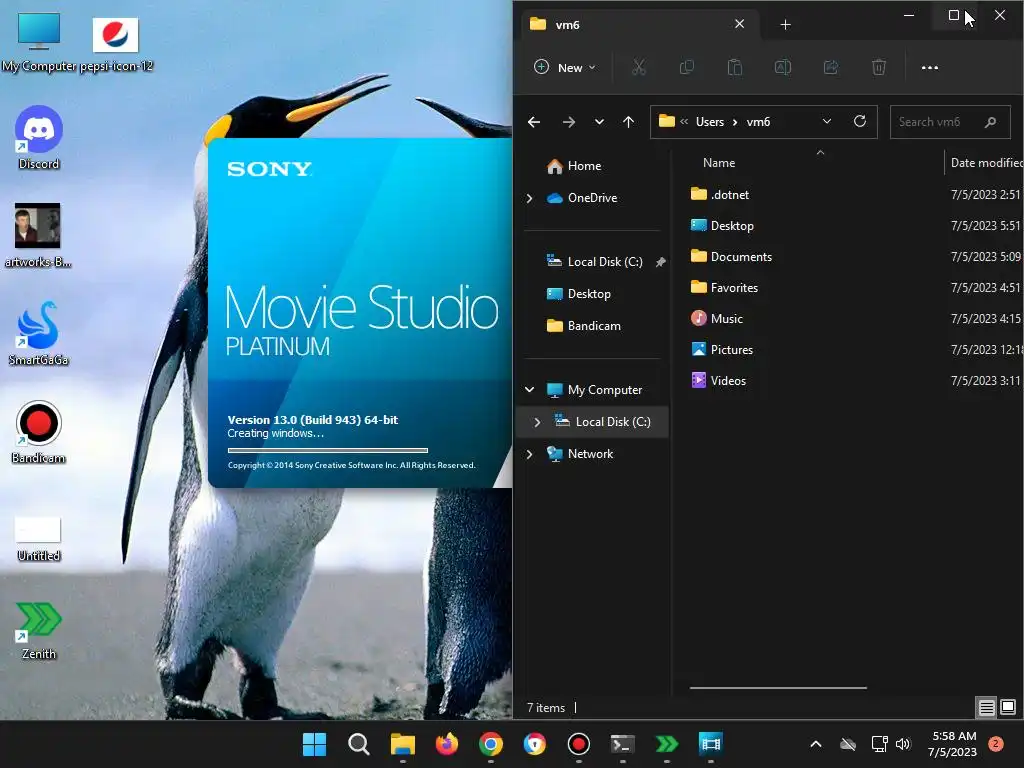Click the Share icon in Explorer toolbar
This screenshot has width=1024, height=768.
[831, 67]
